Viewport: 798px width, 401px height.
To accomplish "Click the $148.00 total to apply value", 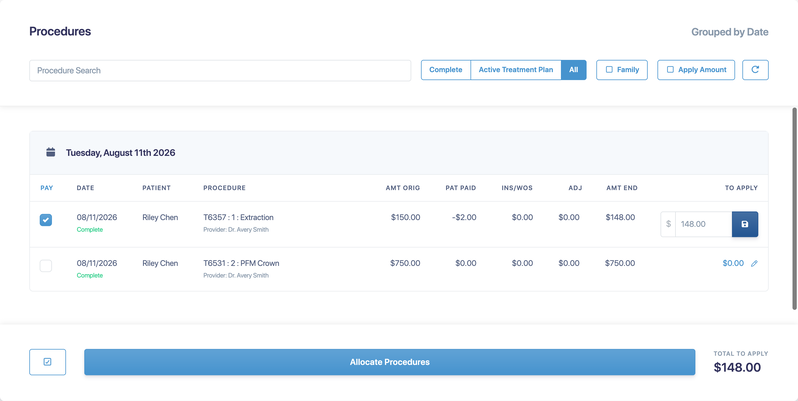I will tap(737, 367).
